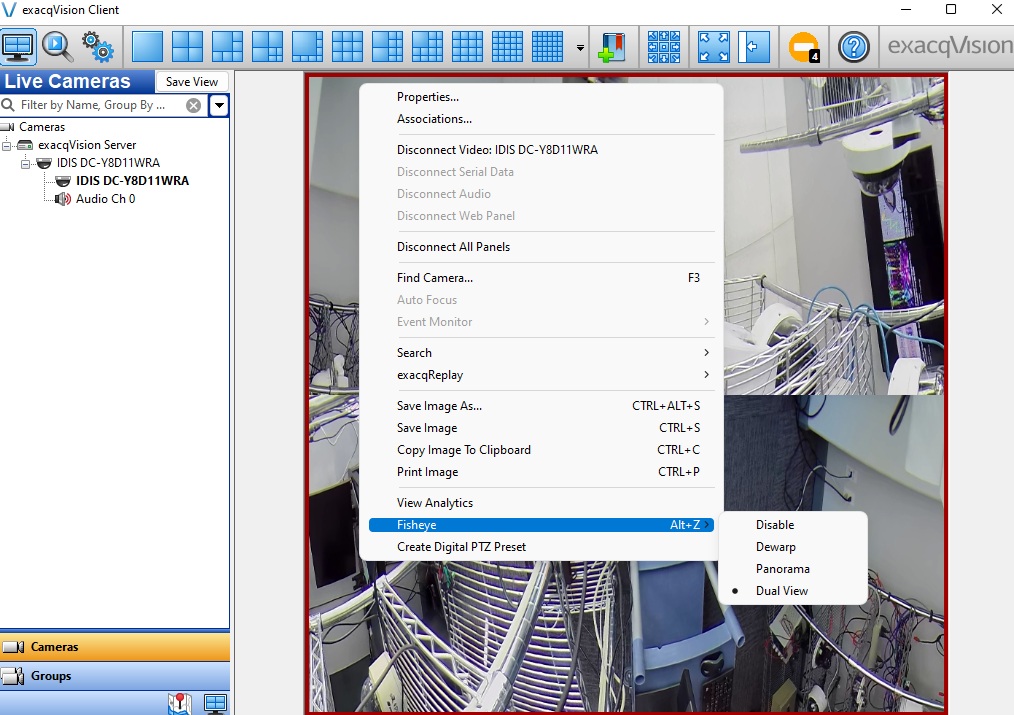Screen dimensions: 1014x715
Task: Click the audio speaker icon
Action: point(63,198)
